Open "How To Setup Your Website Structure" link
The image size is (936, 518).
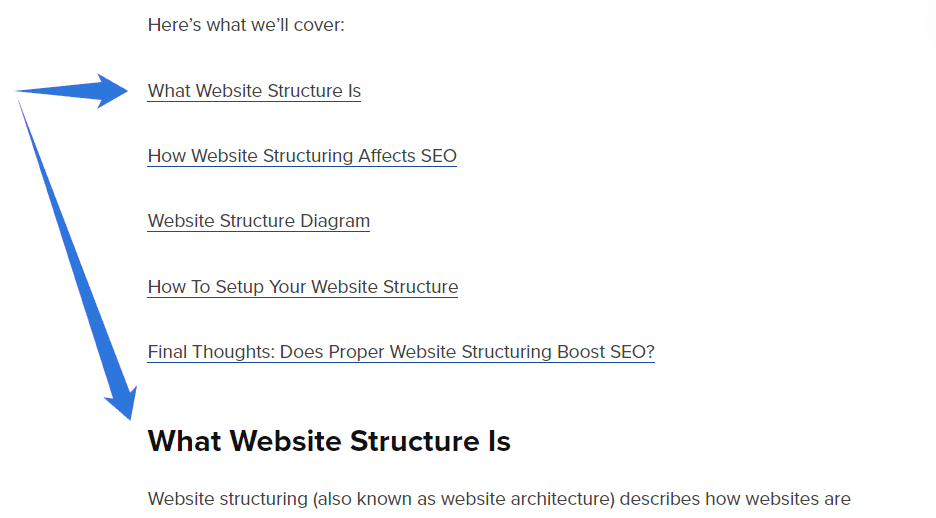(303, 286)
